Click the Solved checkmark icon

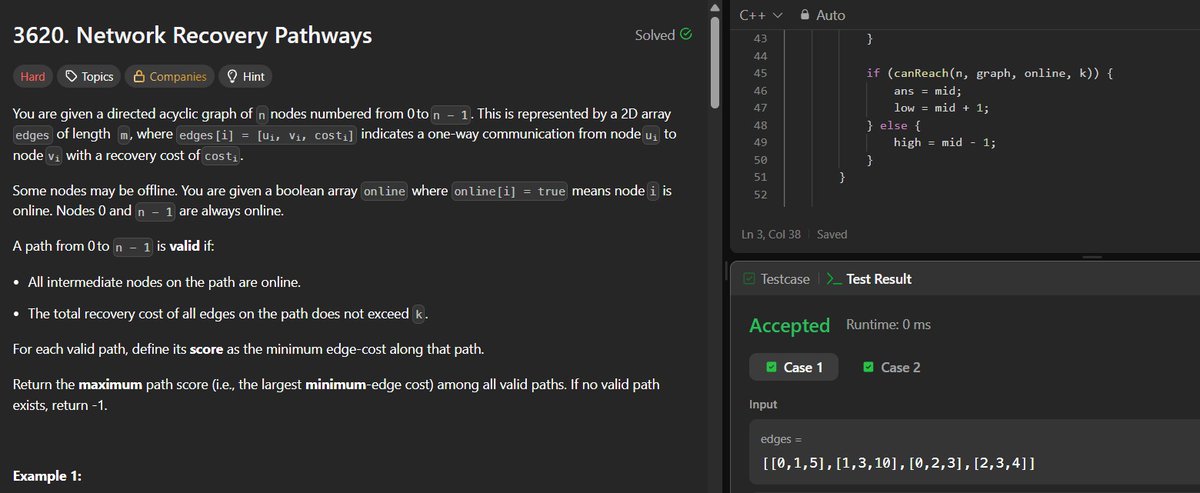tap(685, 35)
